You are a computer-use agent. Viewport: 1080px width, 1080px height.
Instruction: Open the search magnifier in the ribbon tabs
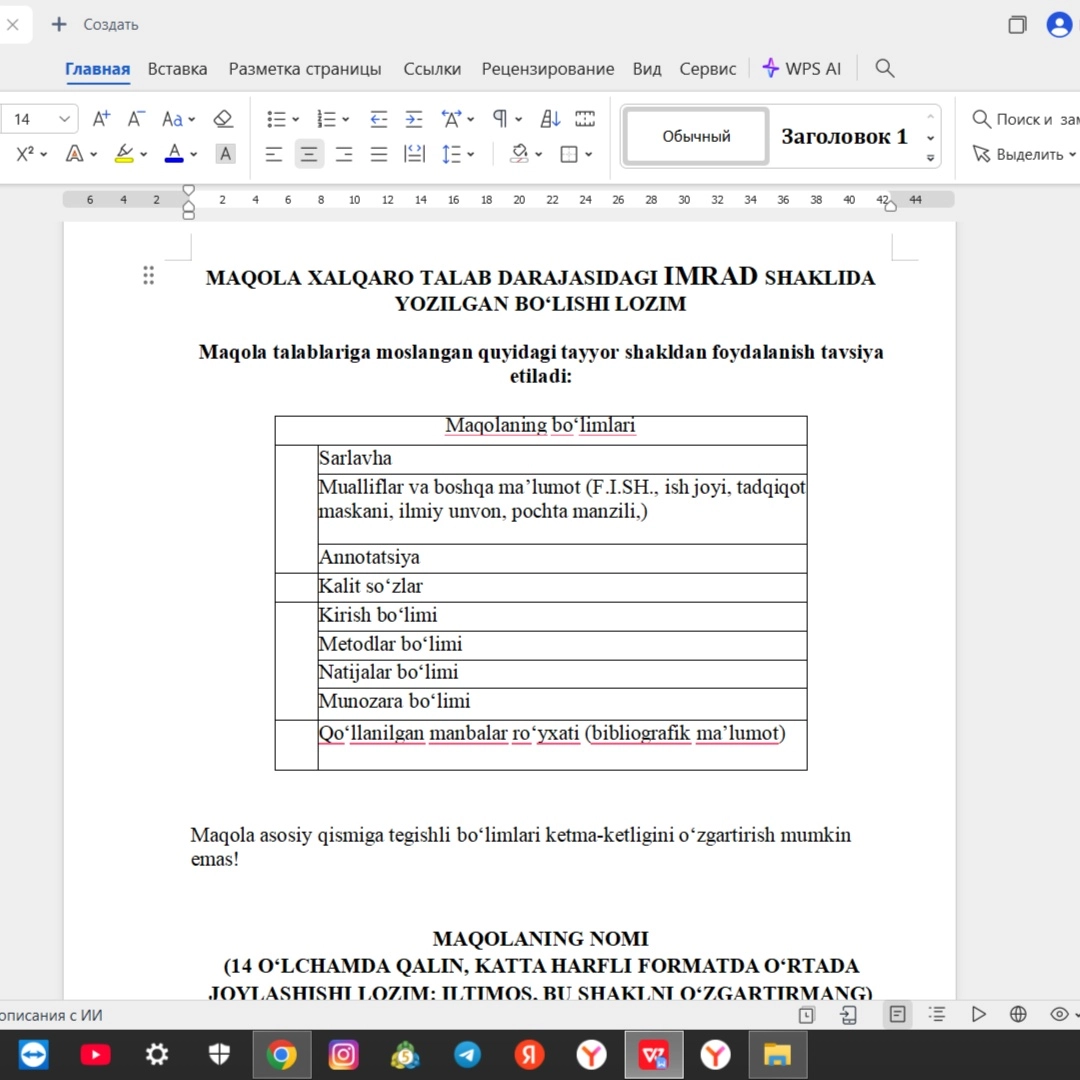pos(884,68)
